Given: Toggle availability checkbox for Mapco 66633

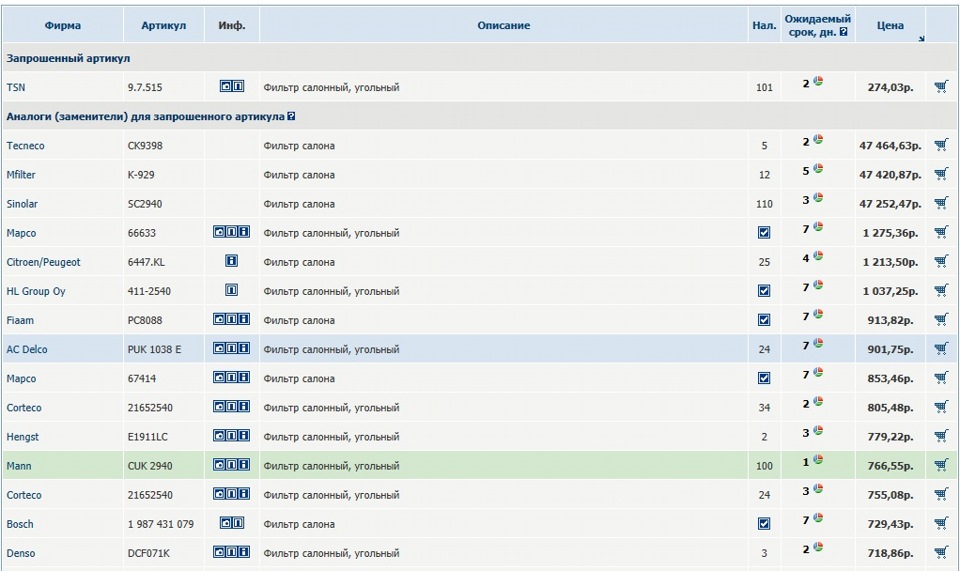Looking at the screenshot, I should (x=764, y=233).
